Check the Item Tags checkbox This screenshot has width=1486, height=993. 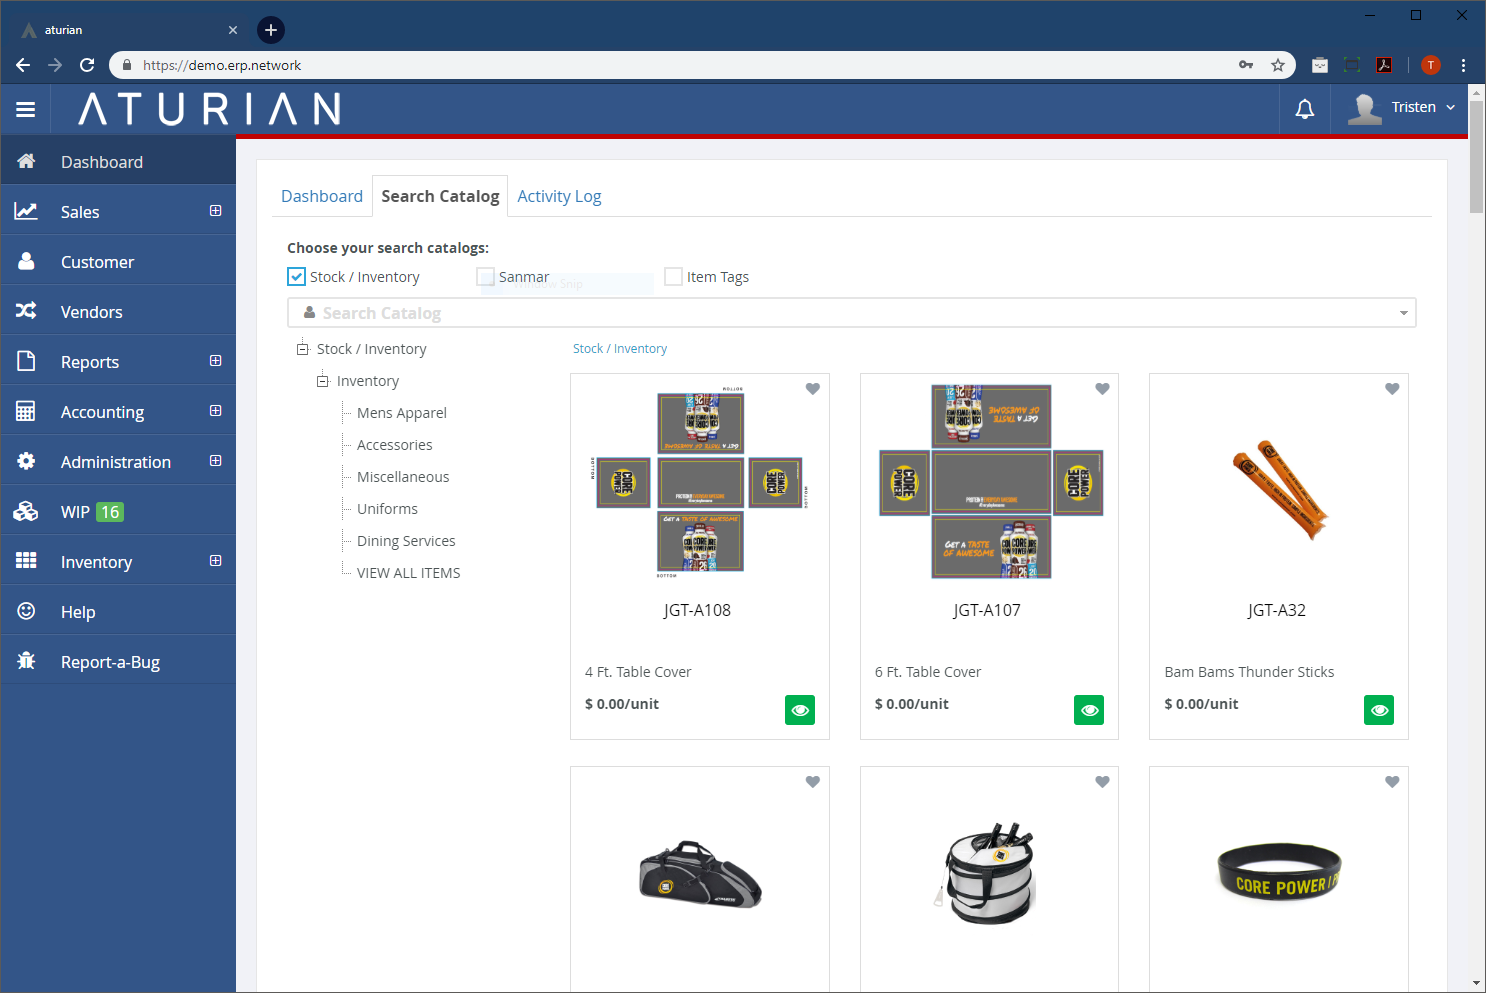pos(674,277)
